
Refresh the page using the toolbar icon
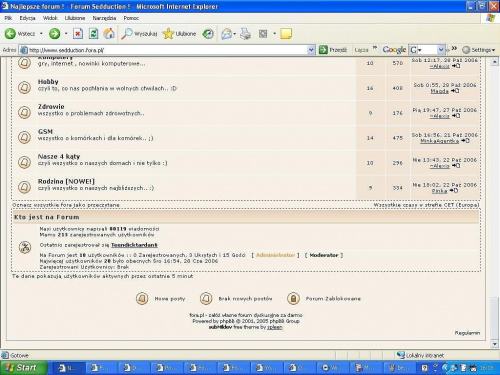[93, 34]
